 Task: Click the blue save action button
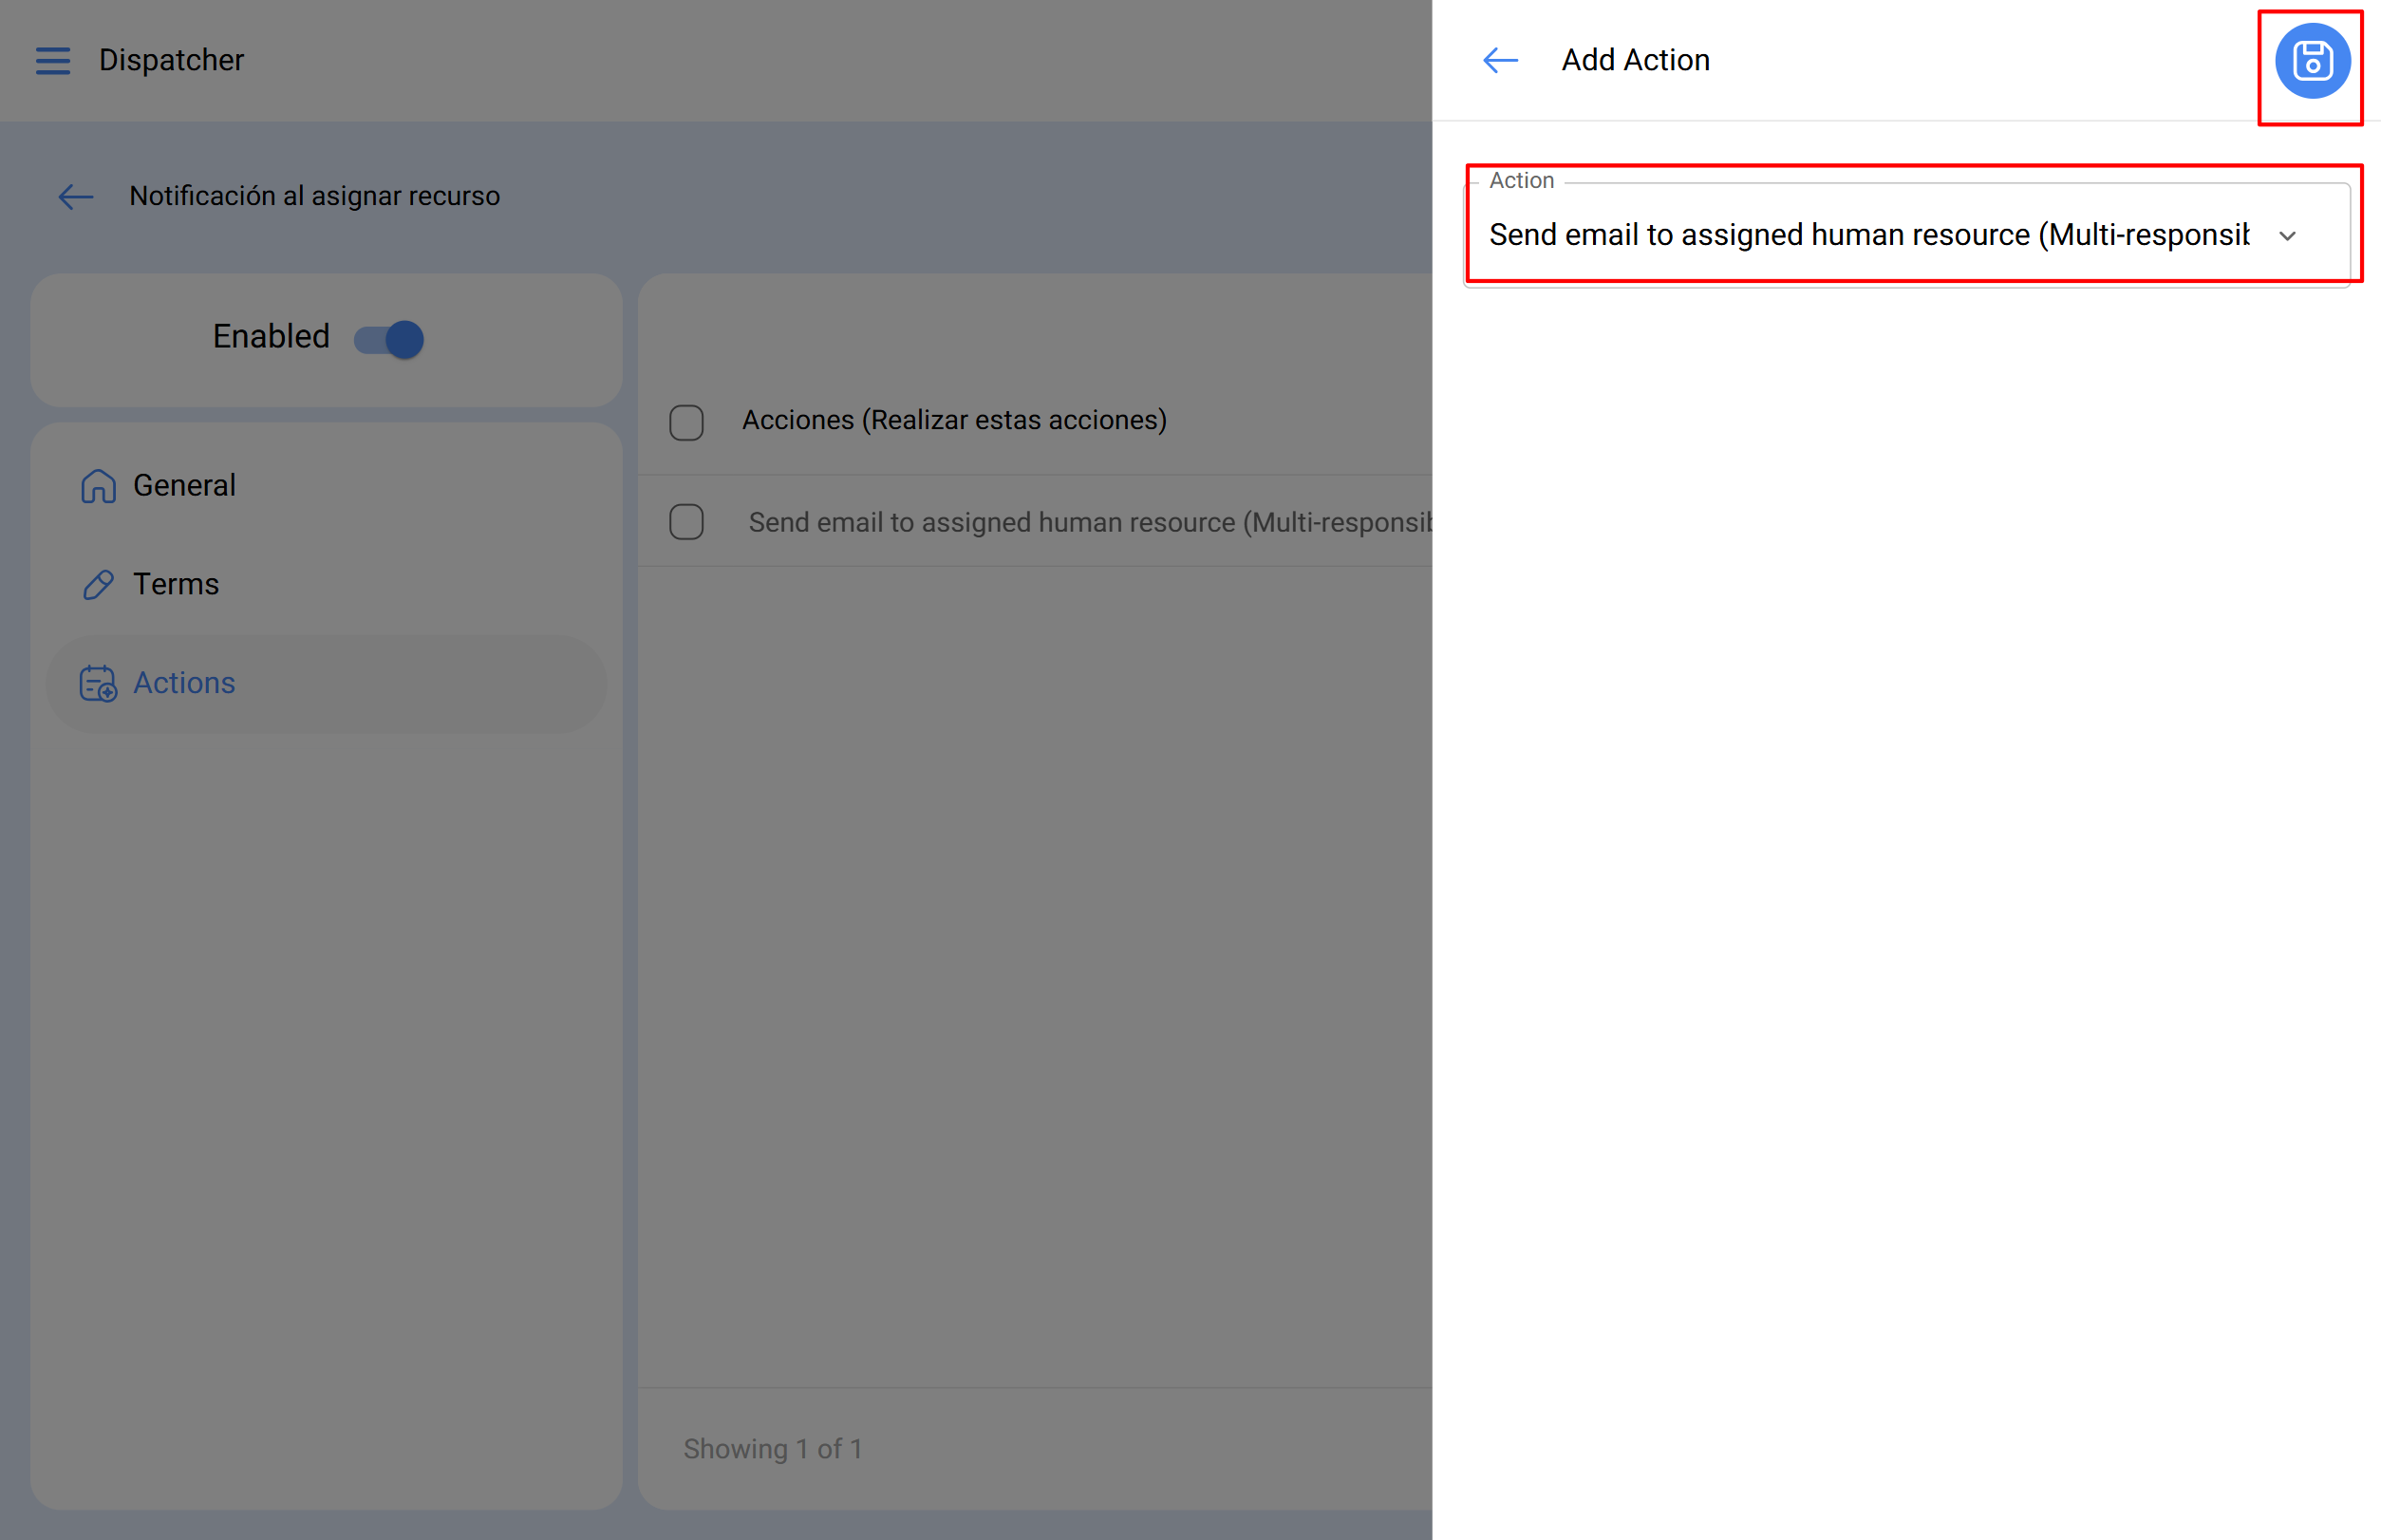point(2311,61)
